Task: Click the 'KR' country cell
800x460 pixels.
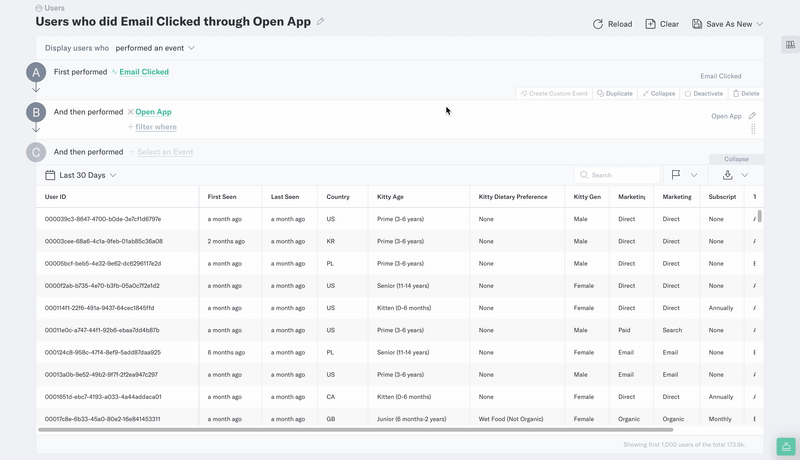Action: [x=331, y=241]
